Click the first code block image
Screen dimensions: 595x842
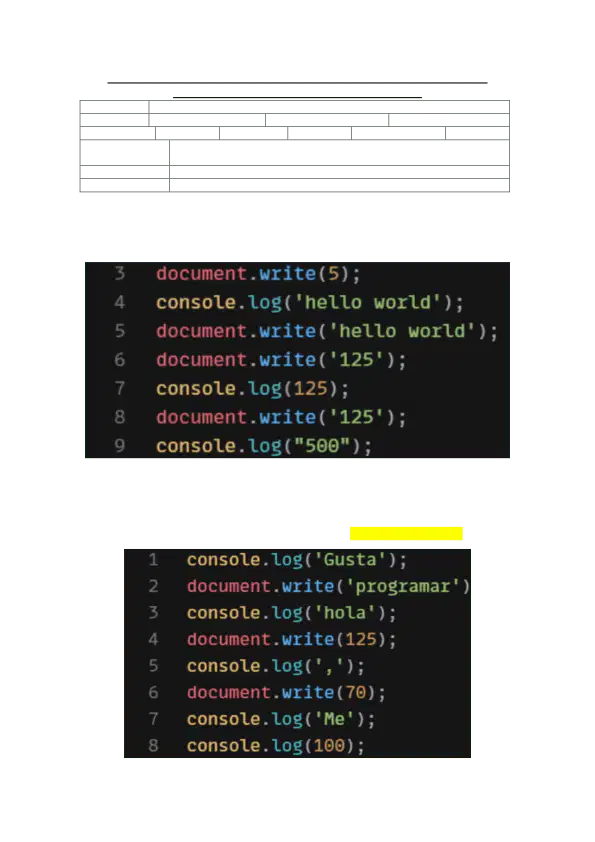coord(297,360)
